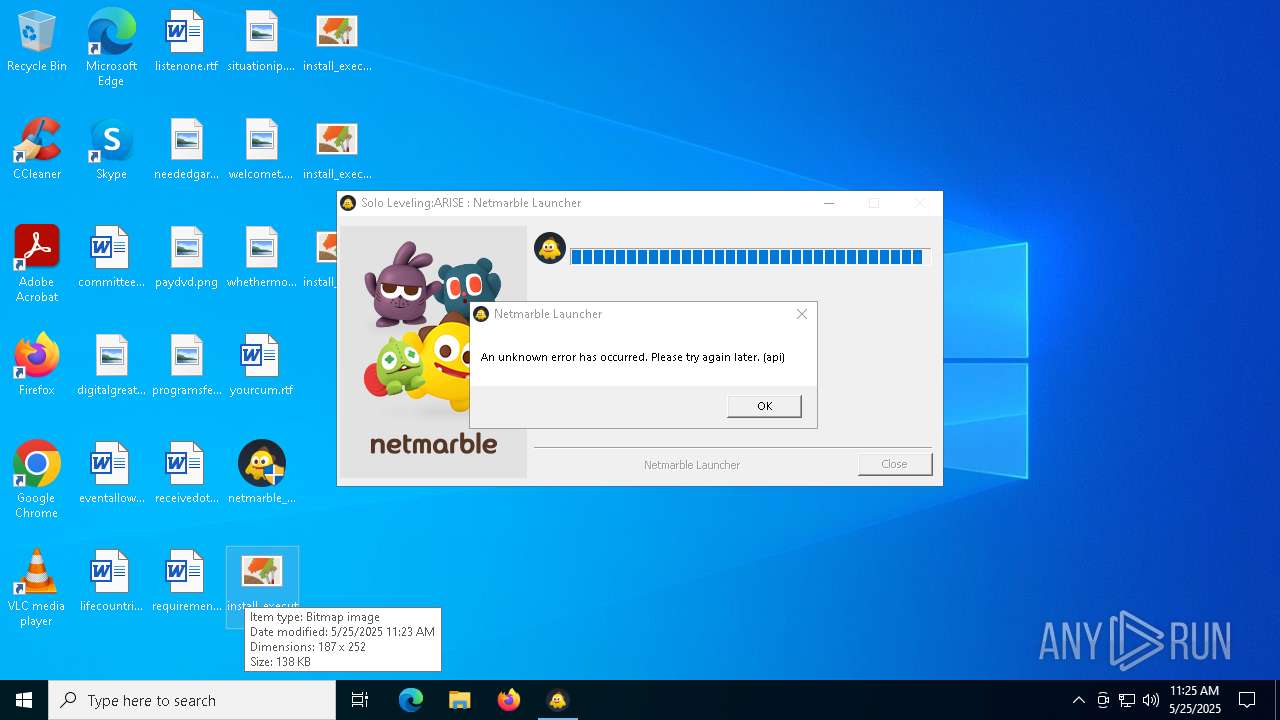Select the situationip image file on the desktop
1280x720 pixels.
(261, 43)
